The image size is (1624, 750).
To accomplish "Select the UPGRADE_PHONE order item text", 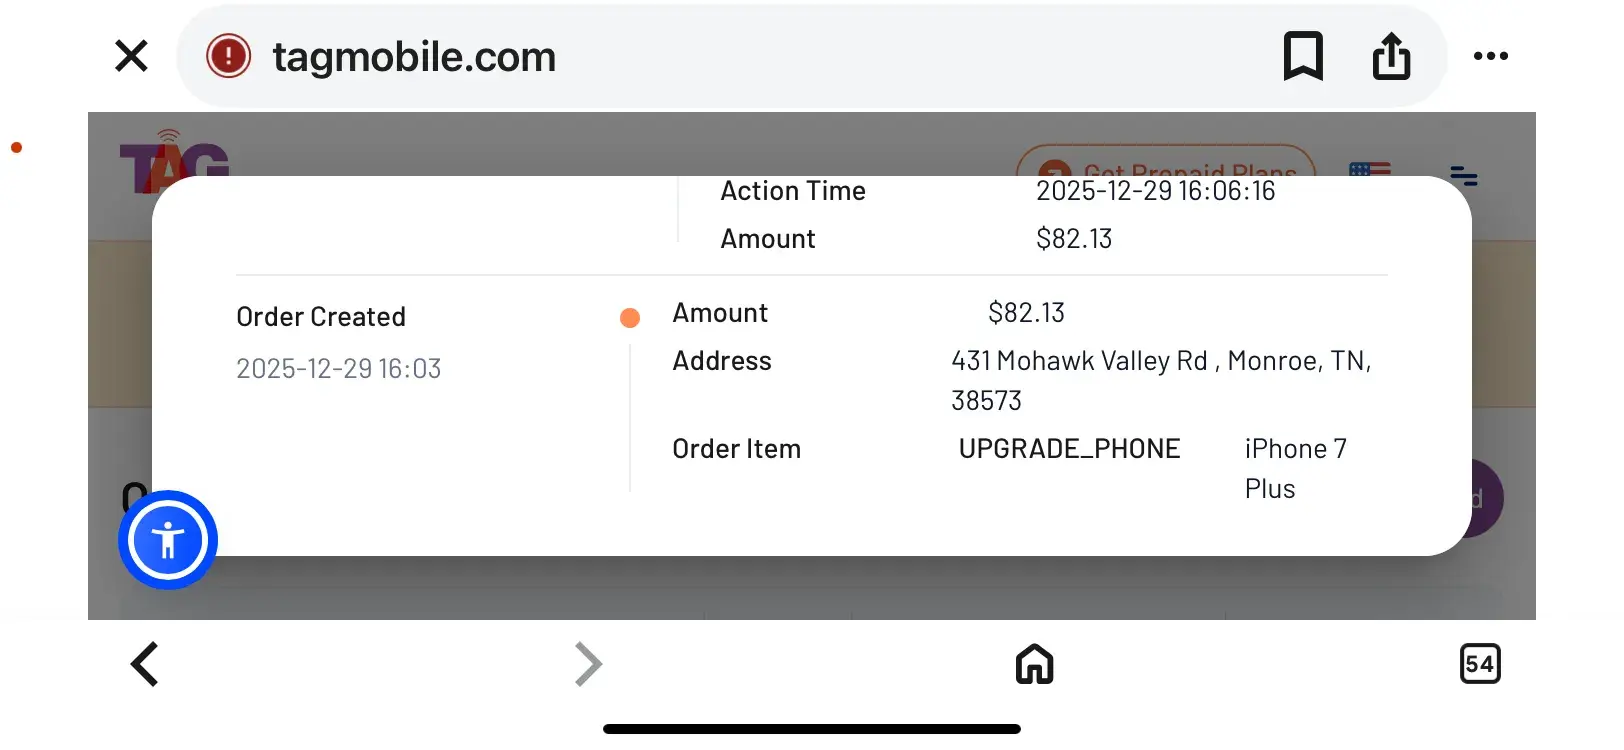I will [1069, 449].
